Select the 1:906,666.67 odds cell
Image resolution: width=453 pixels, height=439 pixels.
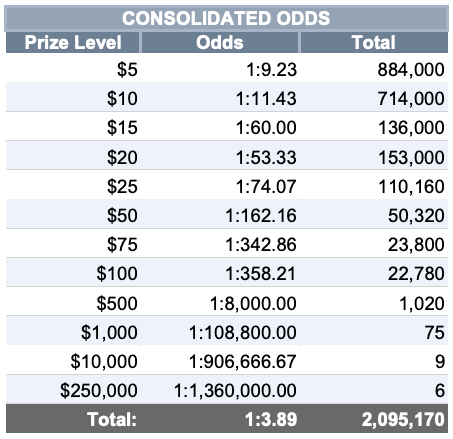tap(220, 361)
